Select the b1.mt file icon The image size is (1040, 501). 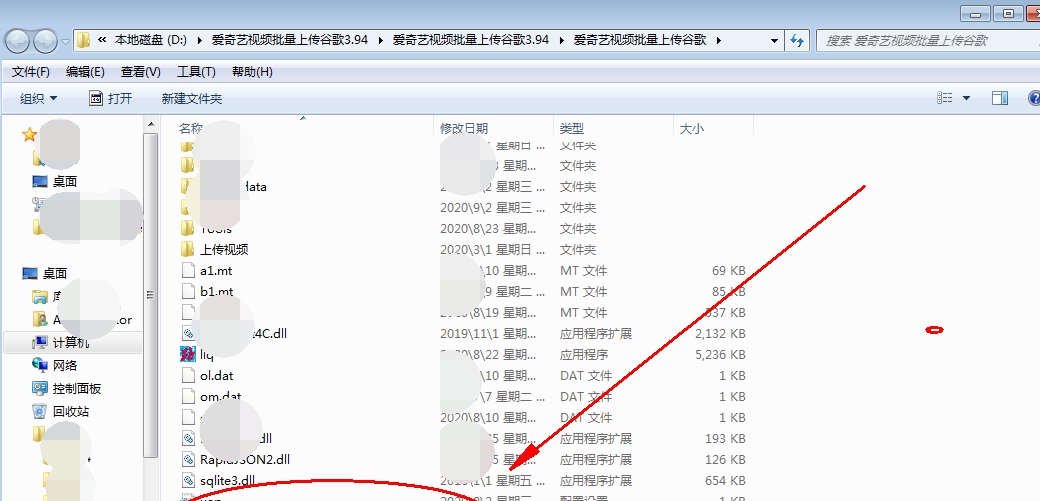coord(188,291)
